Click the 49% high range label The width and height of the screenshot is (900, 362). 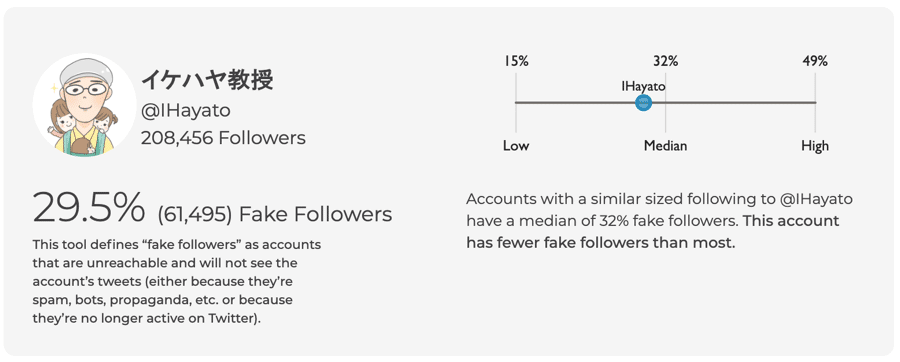tap(815, 61)
